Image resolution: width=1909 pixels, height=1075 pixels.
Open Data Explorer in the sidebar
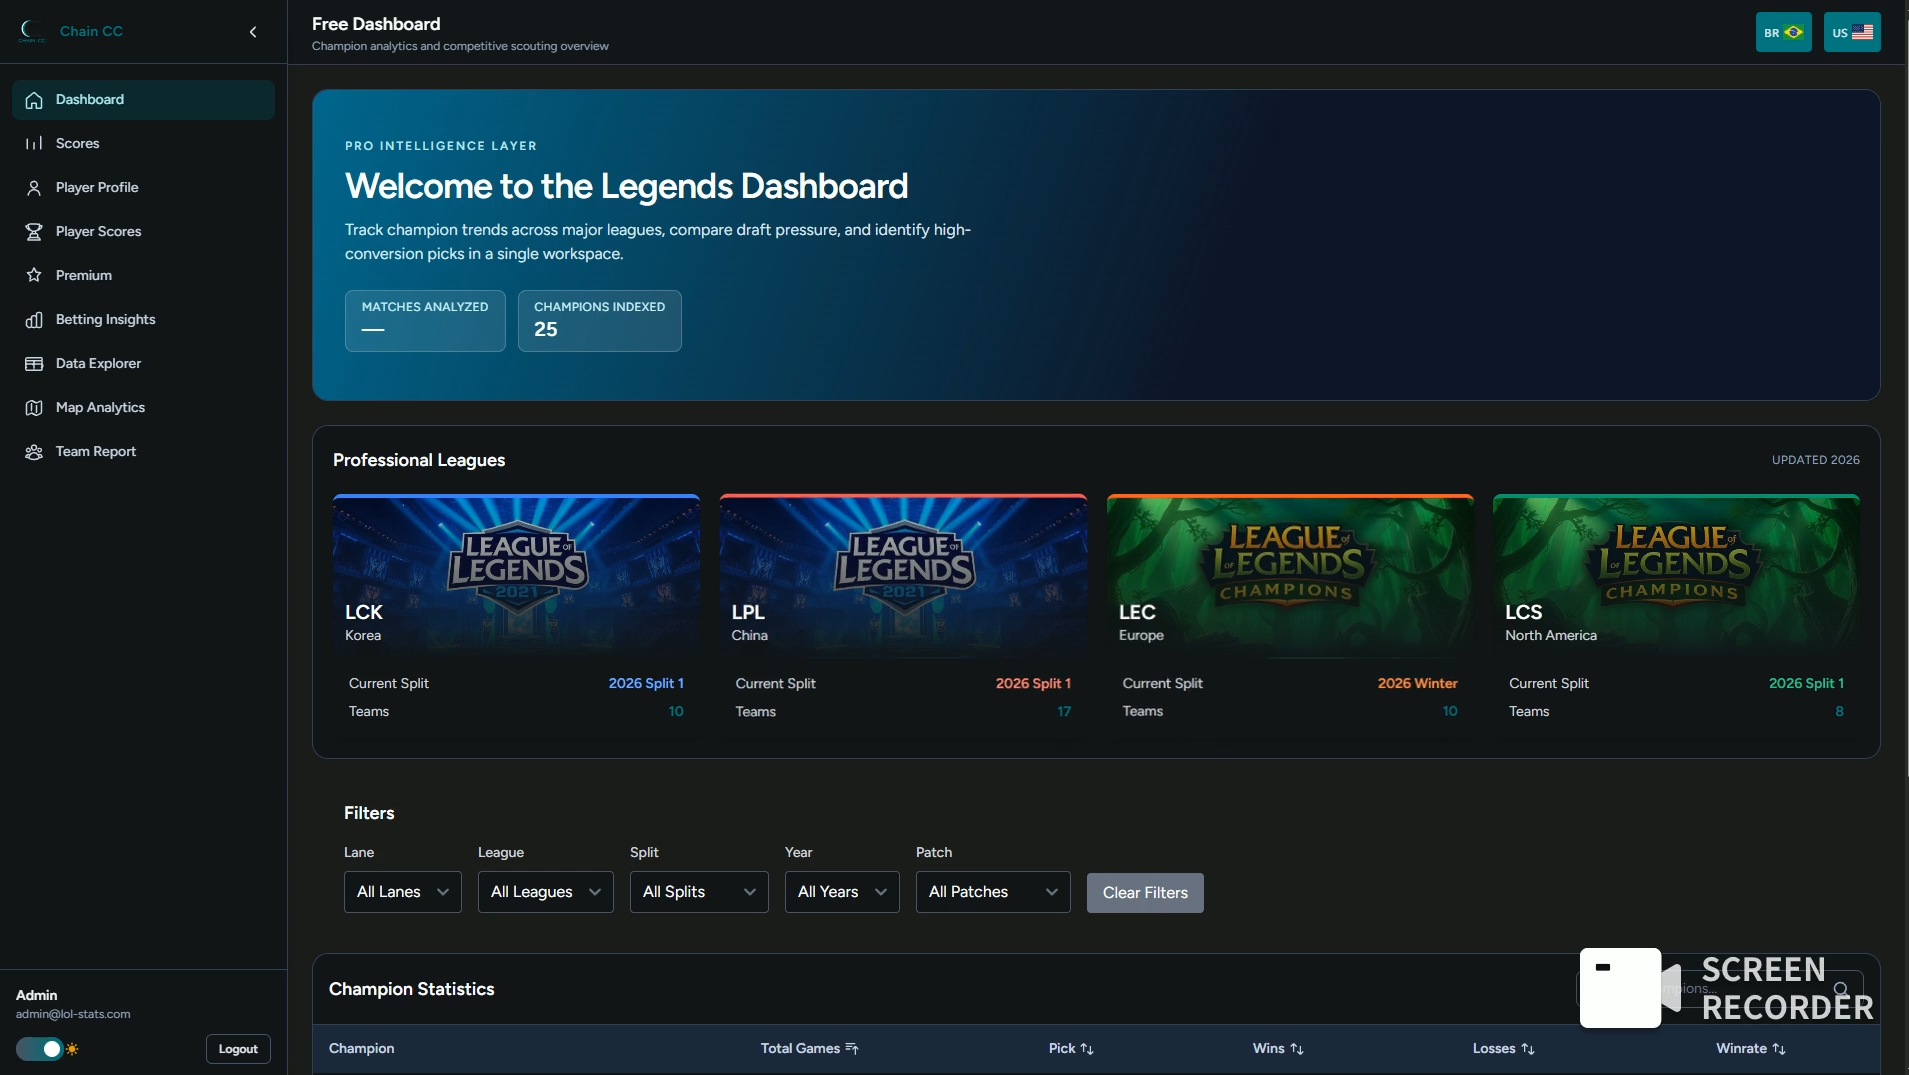pos(98,363)
